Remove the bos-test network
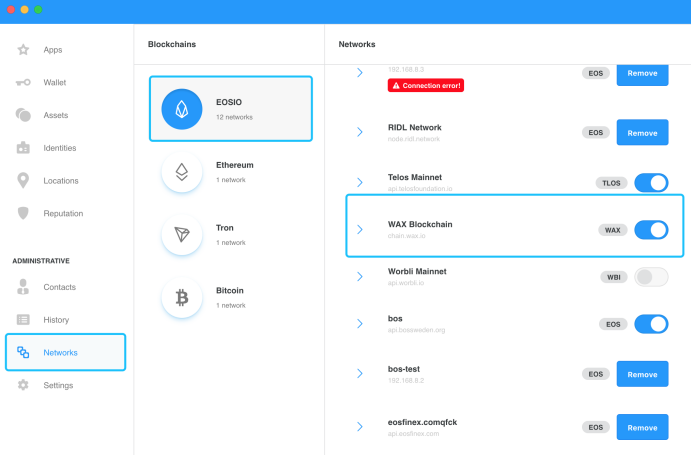692x455 pixels. (x=642, y=374)
